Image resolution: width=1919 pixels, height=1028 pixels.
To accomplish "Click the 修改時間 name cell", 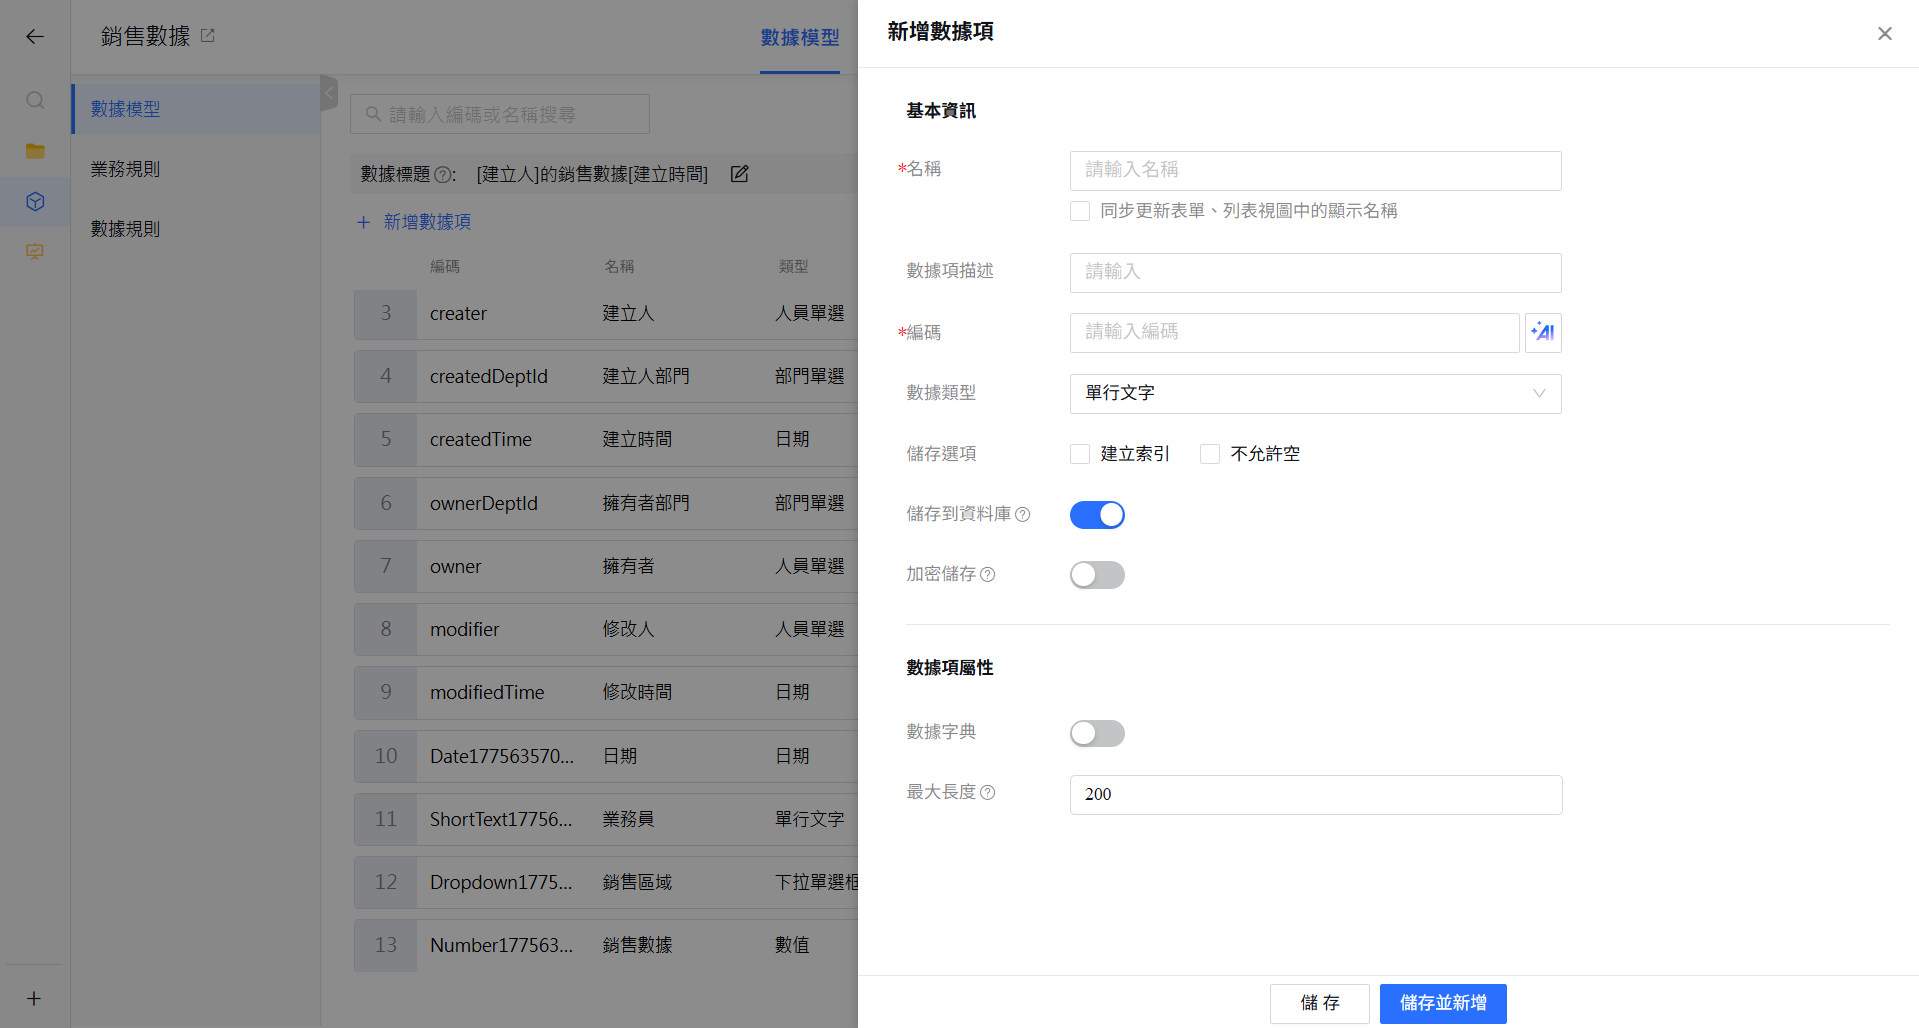I will (x=637, y=693).
